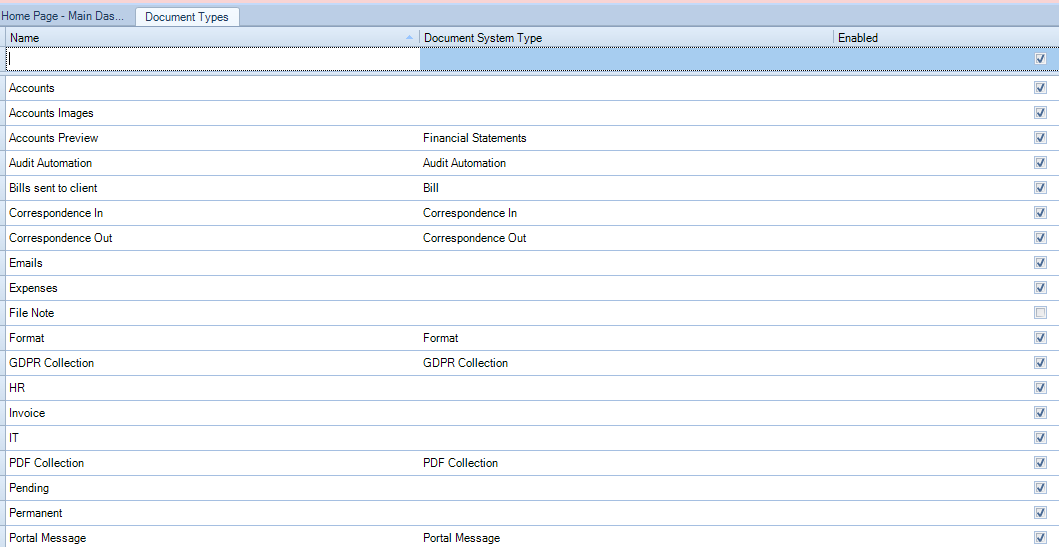Click the Name column sort arrow
1059x547 pixels.
coord(409,38)
